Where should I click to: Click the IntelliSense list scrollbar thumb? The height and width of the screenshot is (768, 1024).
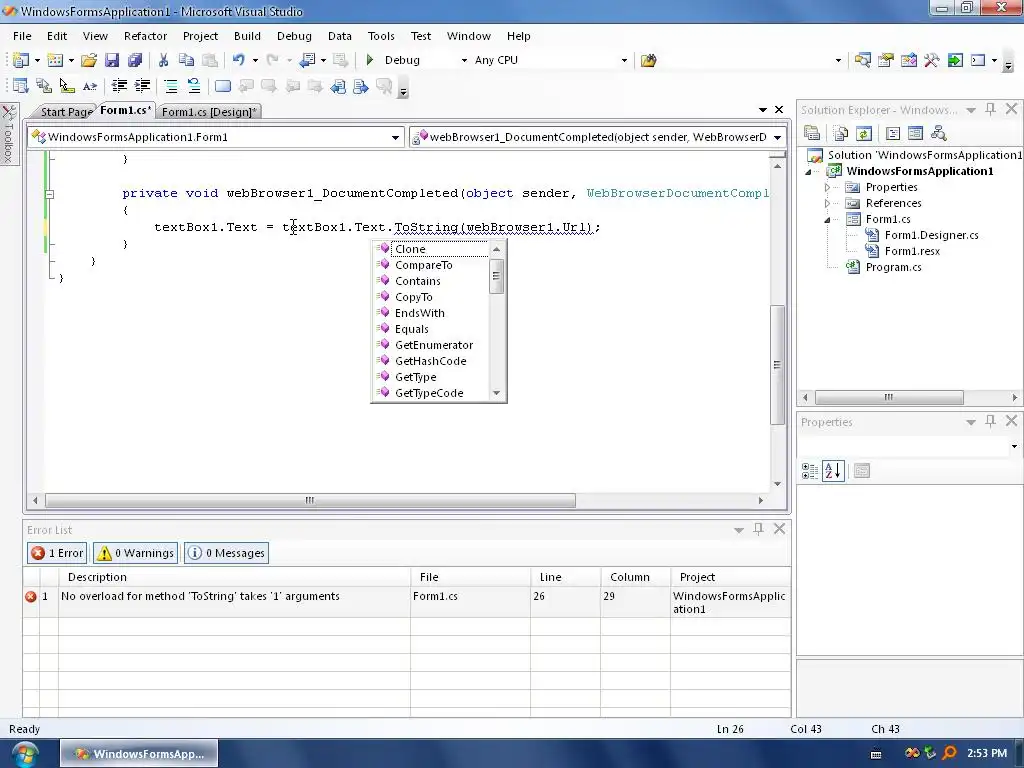(496, 276)
